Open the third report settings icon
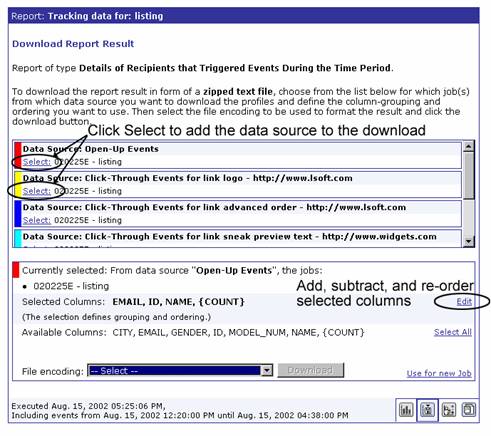Screen dimensions: 491x436 [x=449, y=409]
